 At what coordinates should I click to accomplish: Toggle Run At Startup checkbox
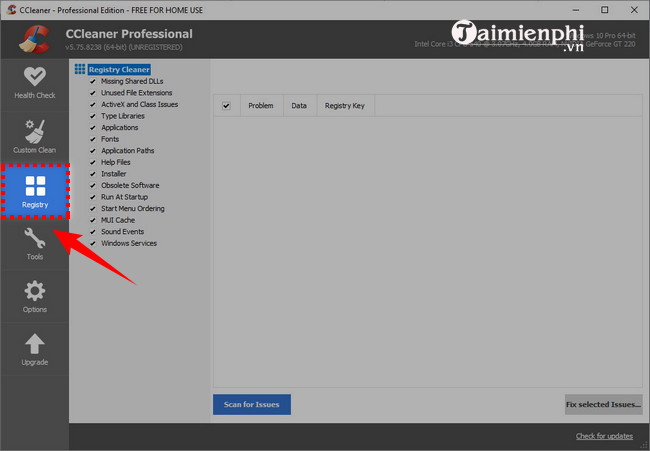93,197
